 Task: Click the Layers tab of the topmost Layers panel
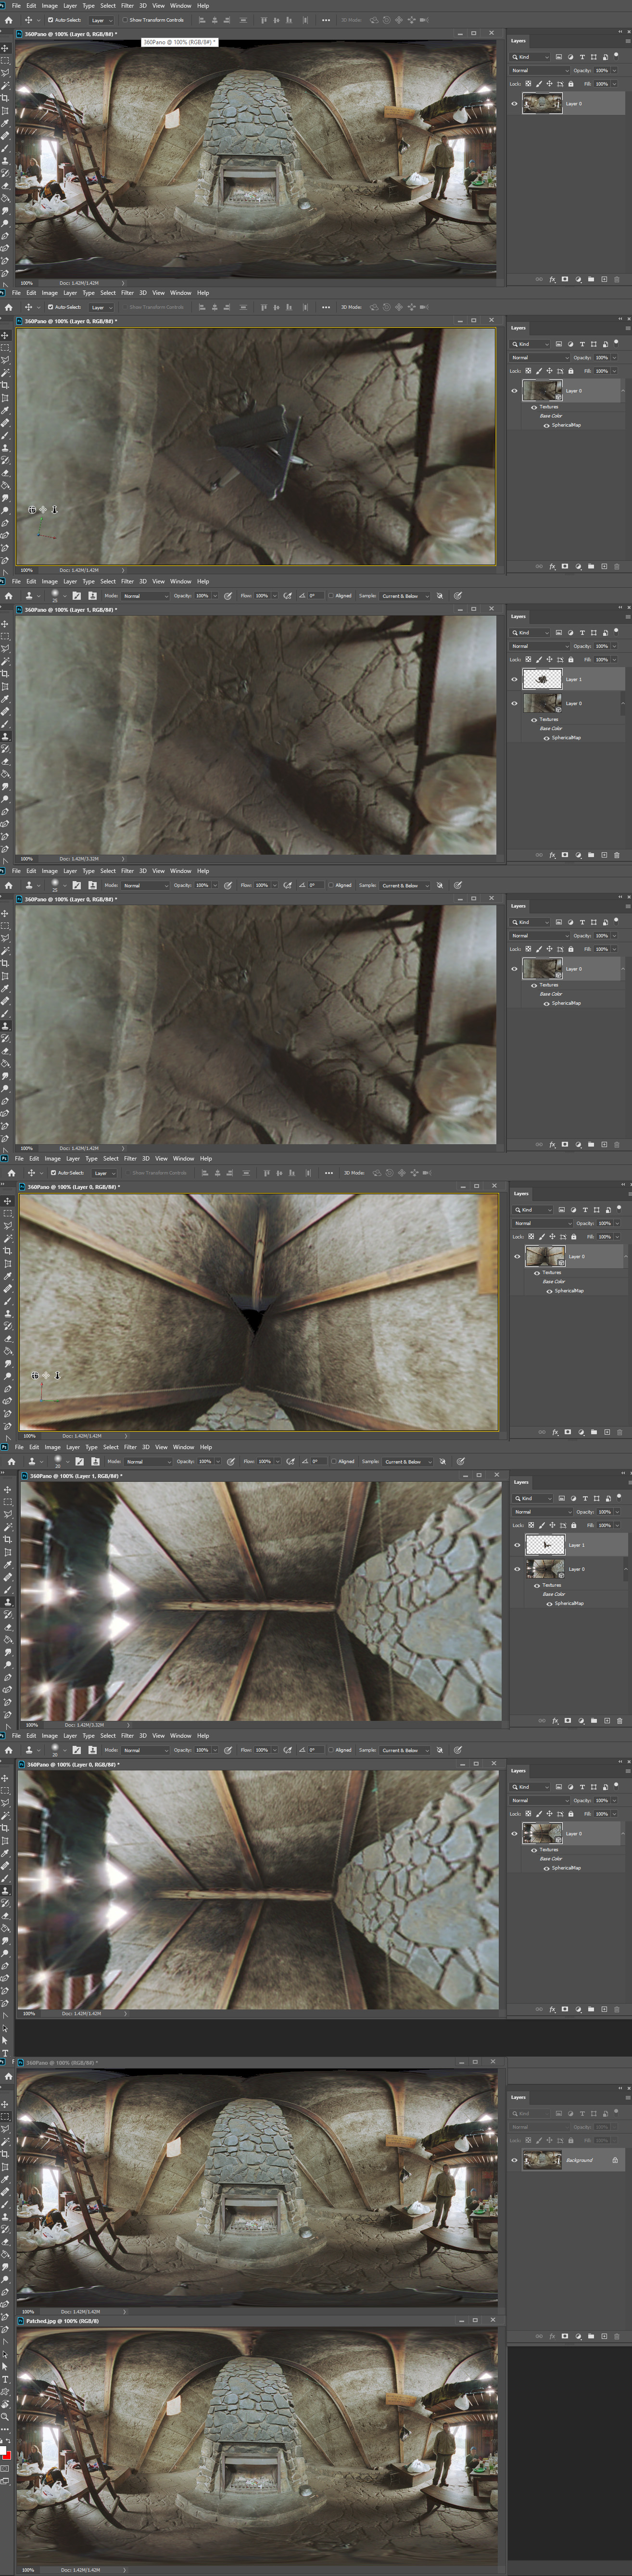518,41
